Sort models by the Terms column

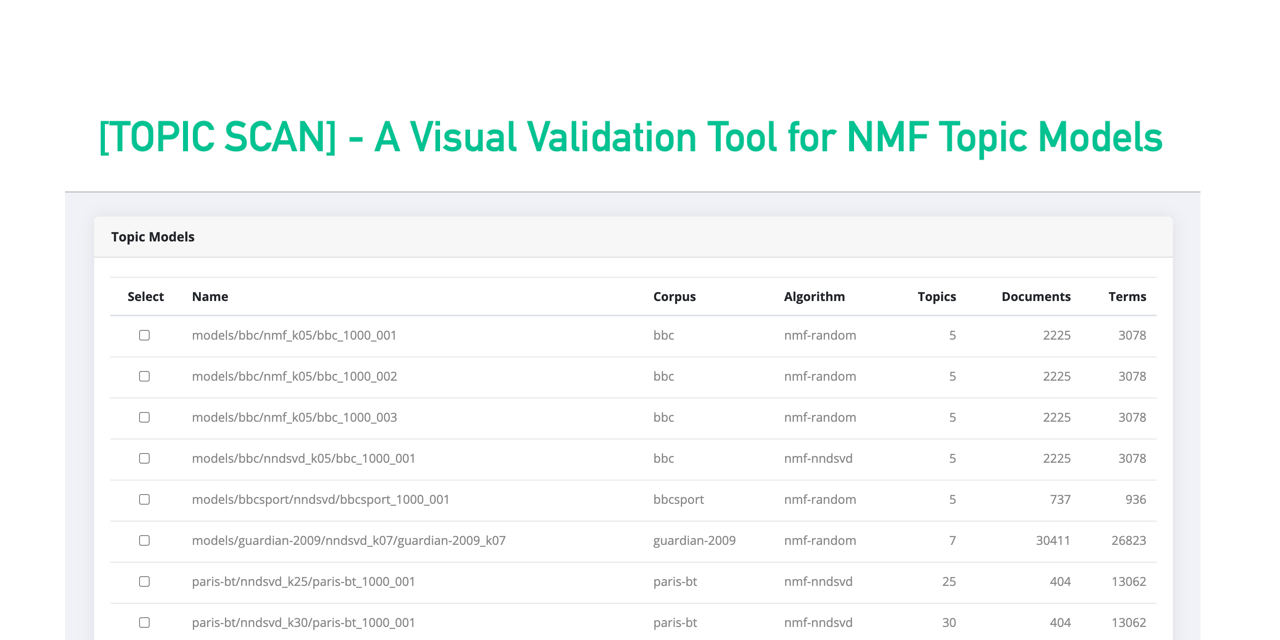(x=1127, y=296)
